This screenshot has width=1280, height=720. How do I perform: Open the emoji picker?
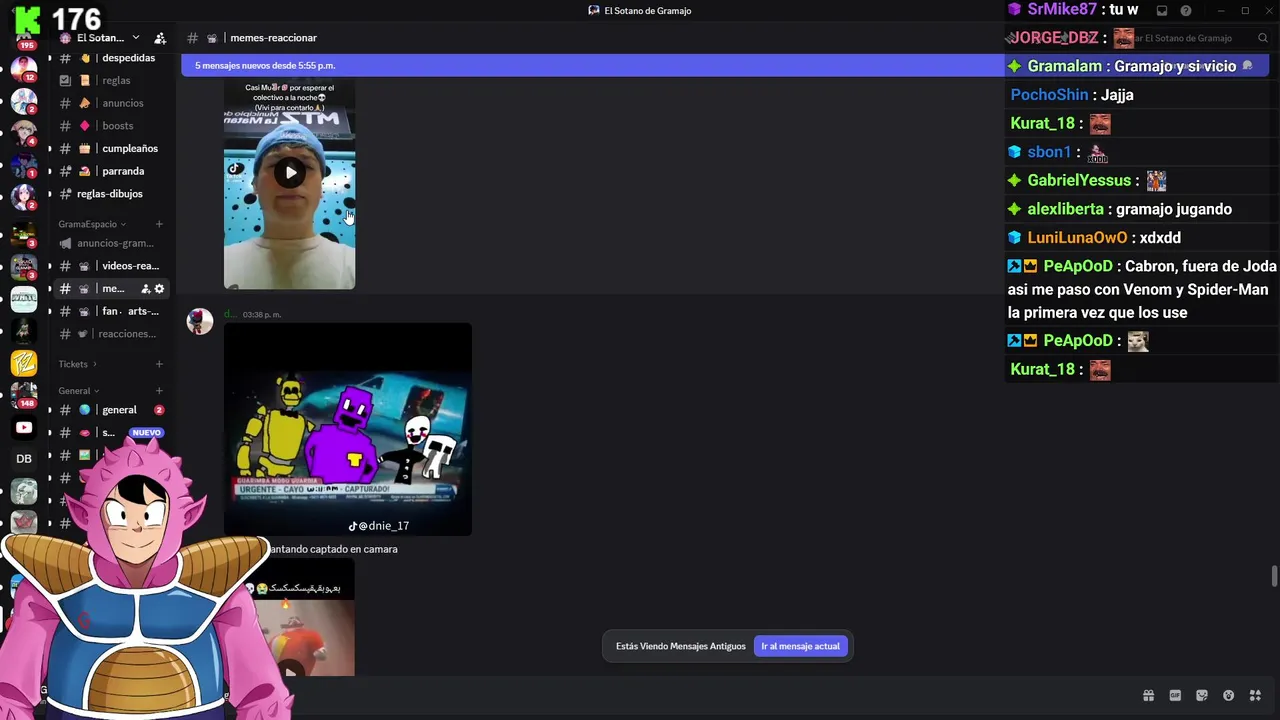[1229, 696]
